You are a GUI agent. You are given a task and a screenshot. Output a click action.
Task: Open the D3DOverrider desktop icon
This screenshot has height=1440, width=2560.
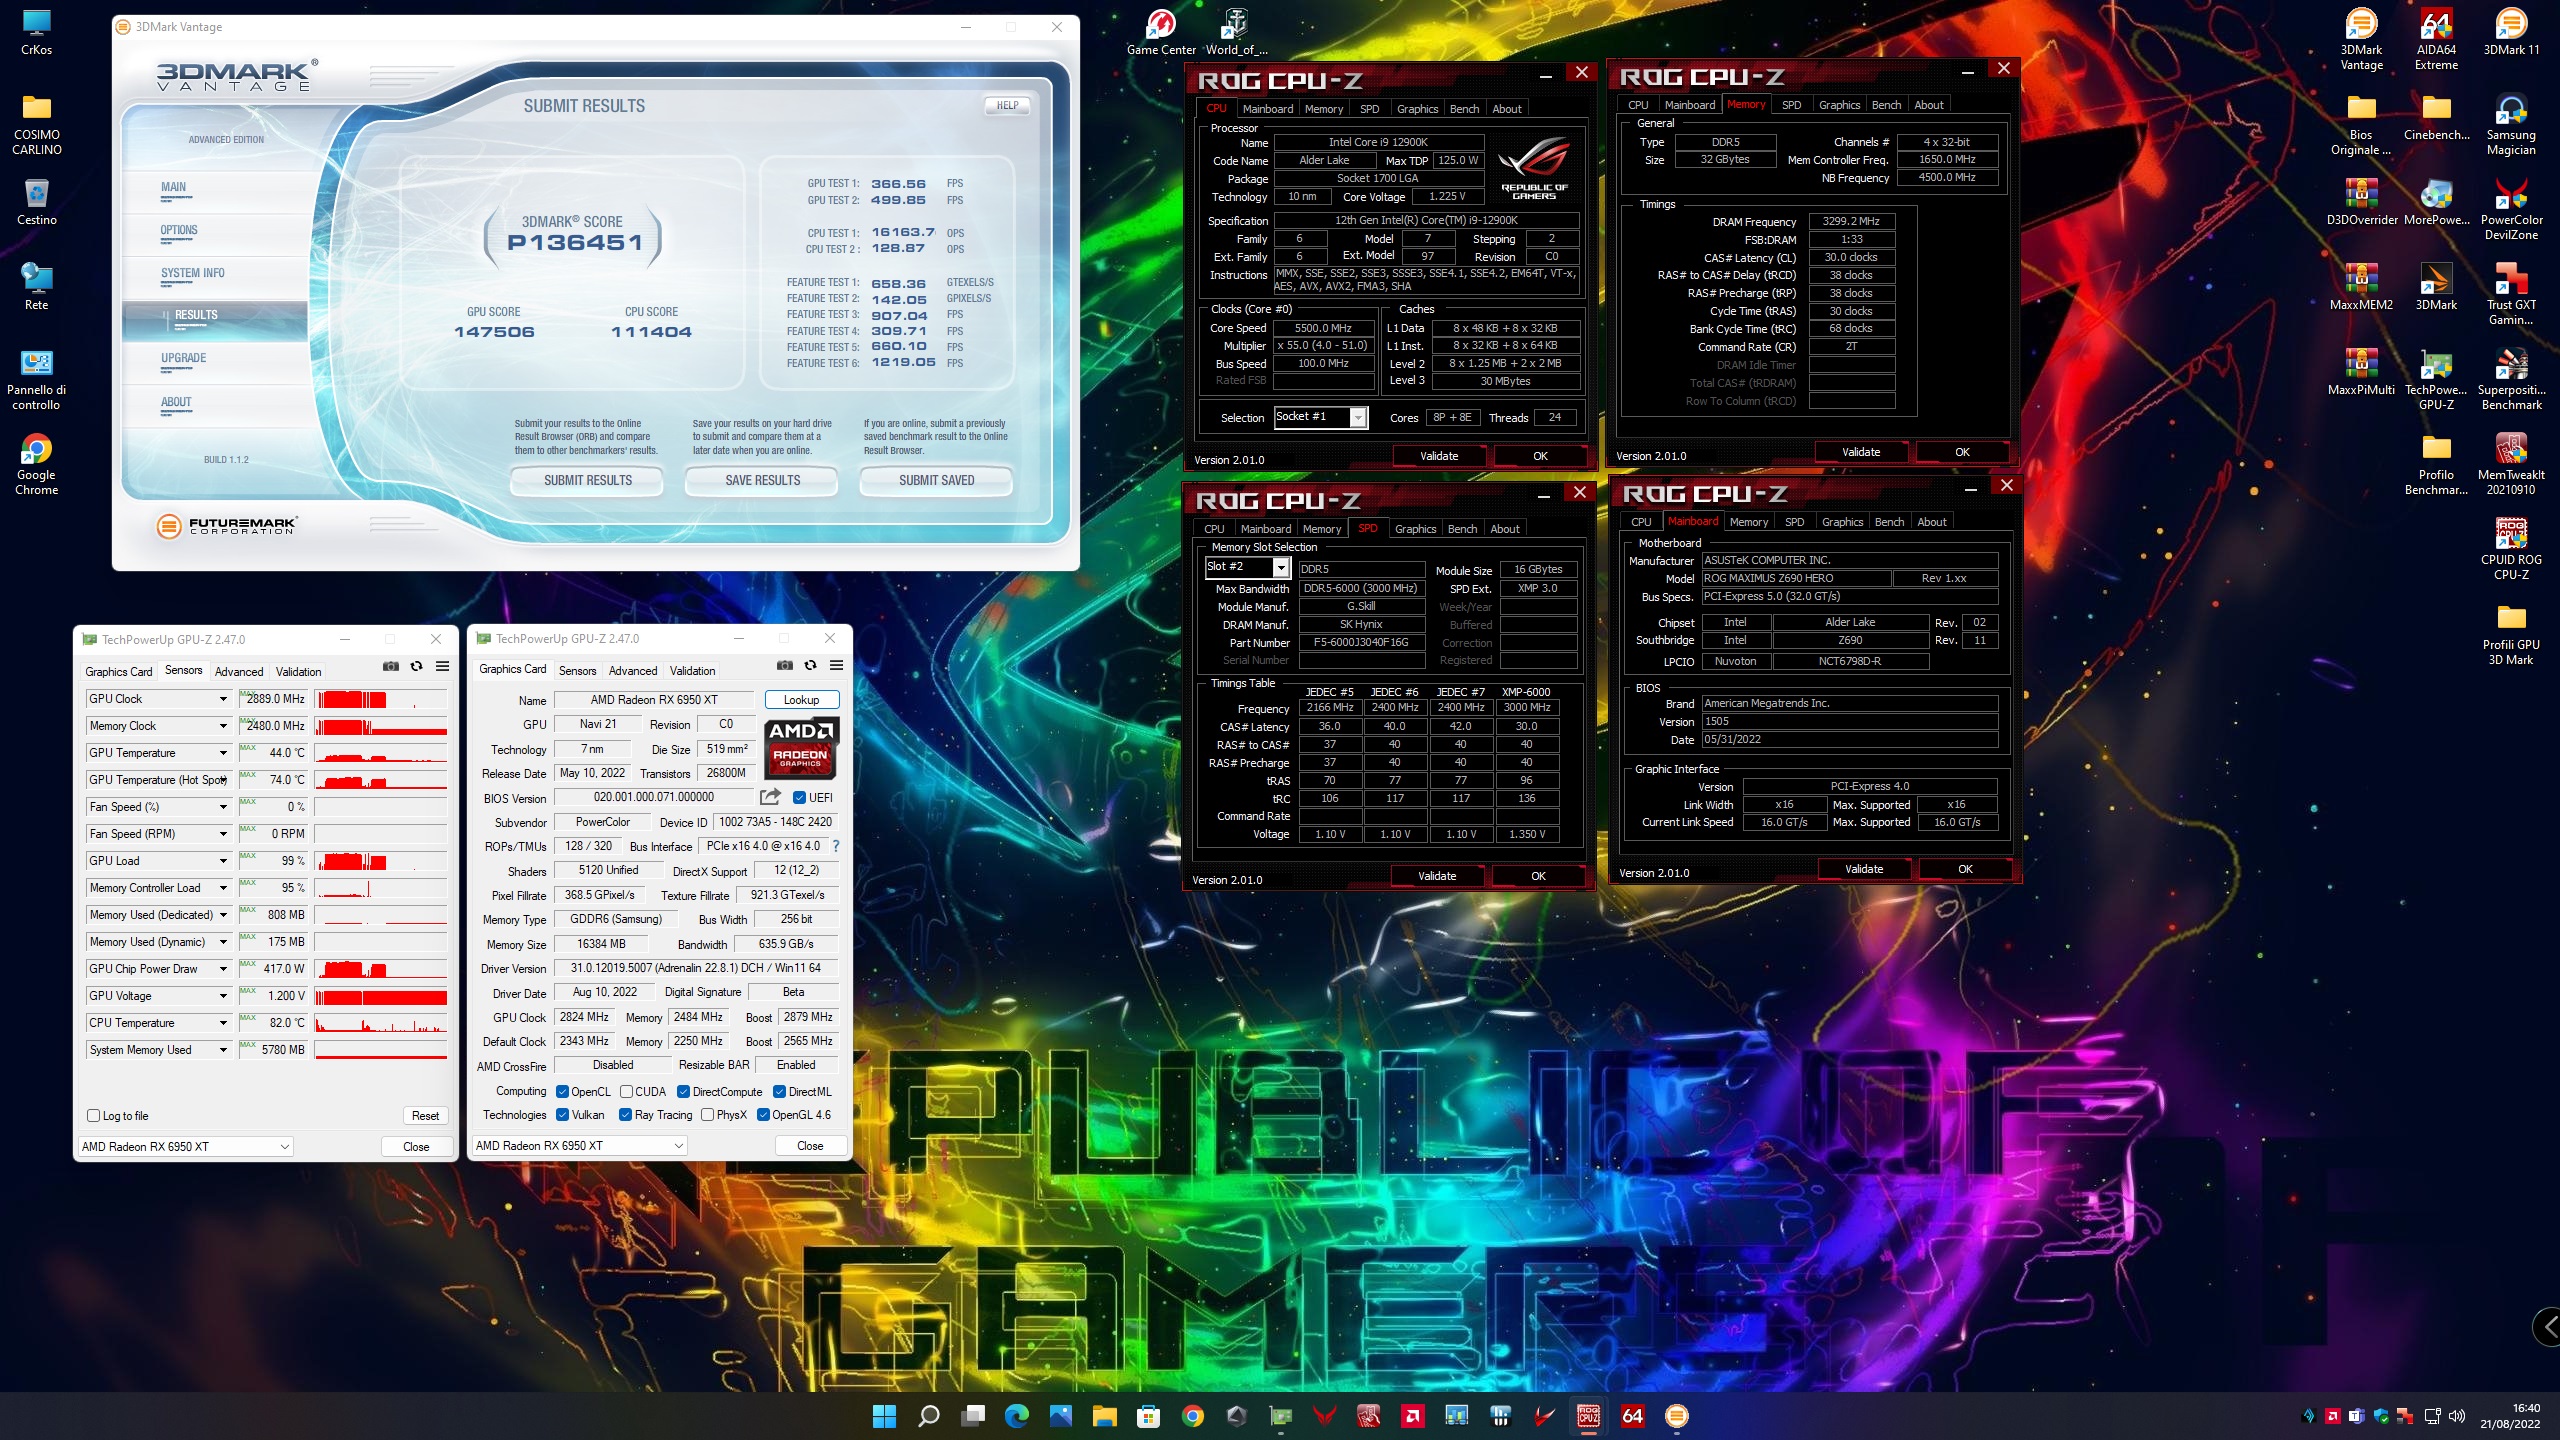(2361, 201)
